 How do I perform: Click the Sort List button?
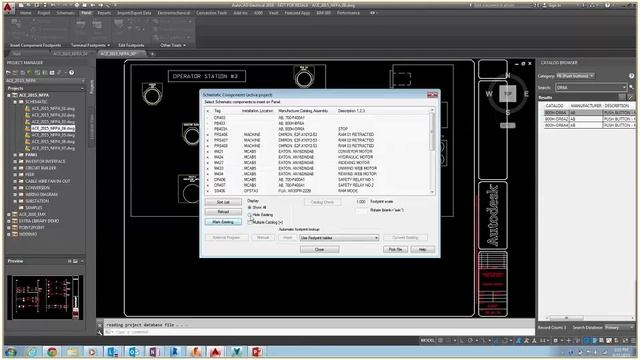pyautogui.click(x=223, y=202)
